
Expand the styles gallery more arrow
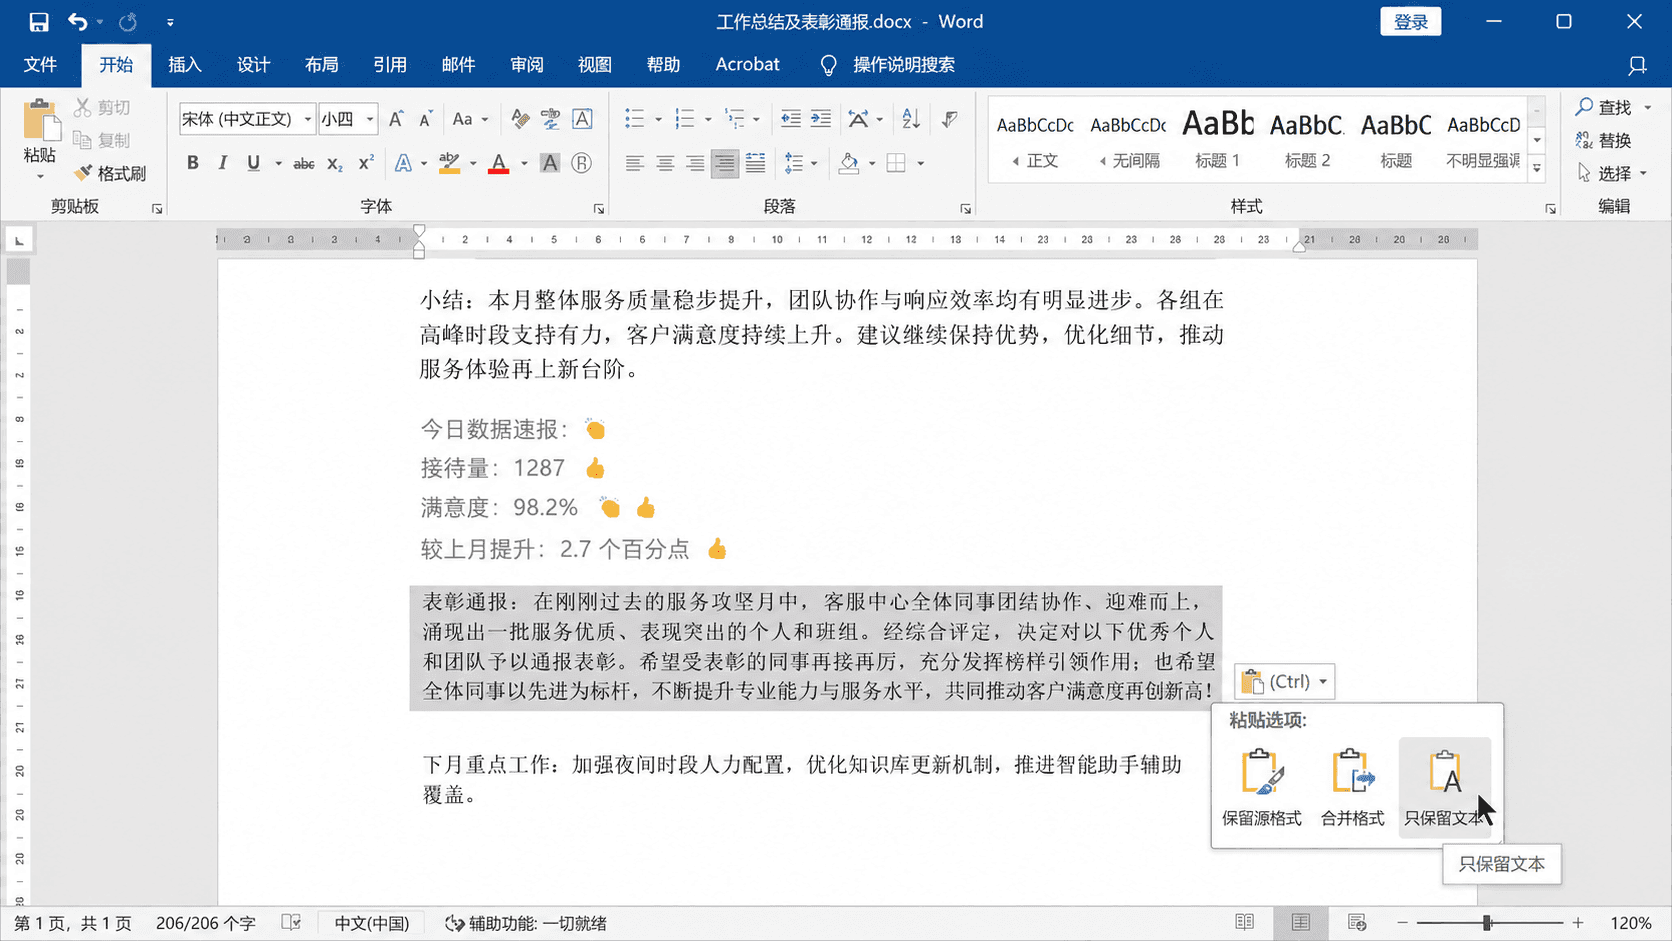[1537, 168]
